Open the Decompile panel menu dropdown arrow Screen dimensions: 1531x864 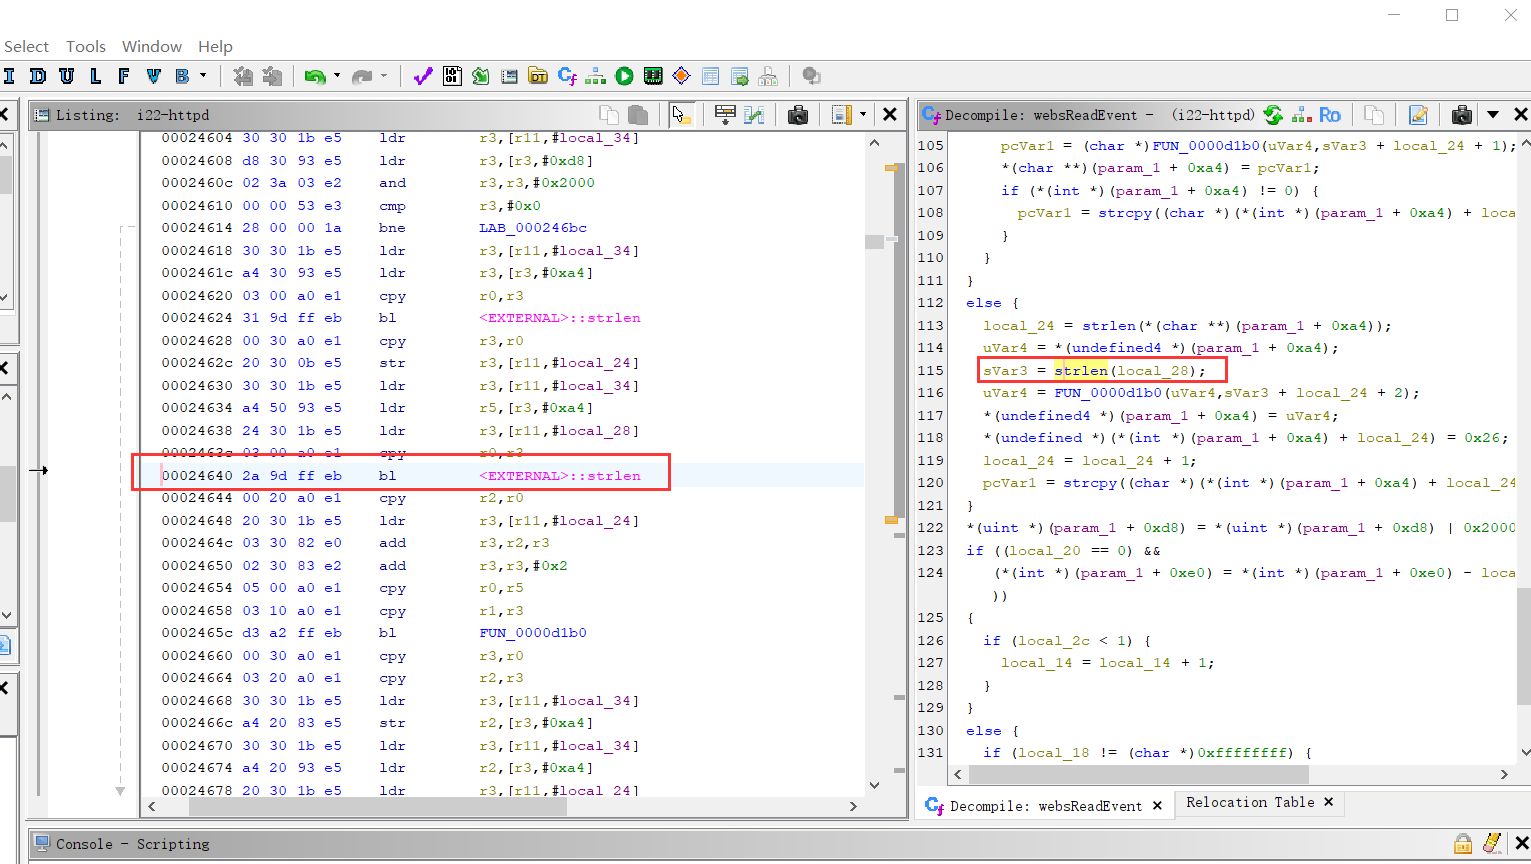pos(1493,115)
